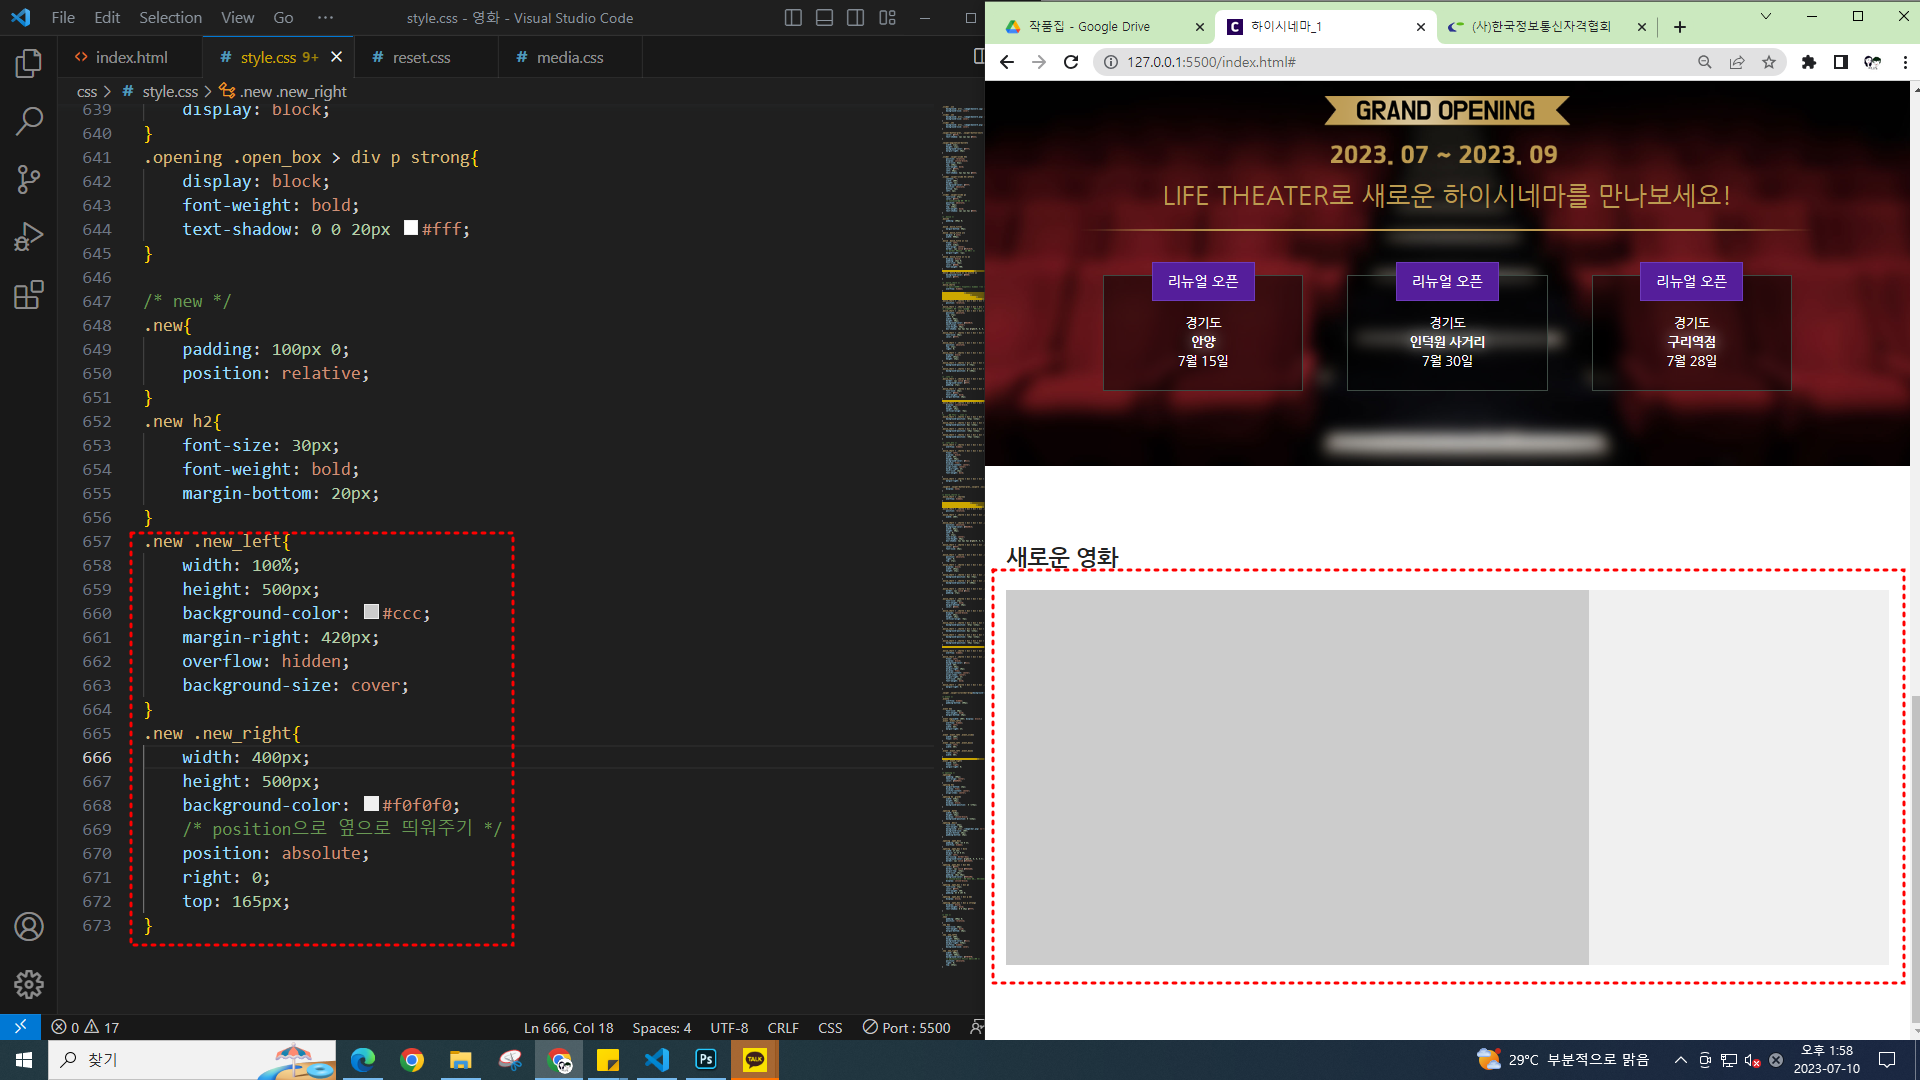The height and width of the screenshot is (1080, 1920).
Task: Open the Explorer view in activity bar
Action: (29, 64)
